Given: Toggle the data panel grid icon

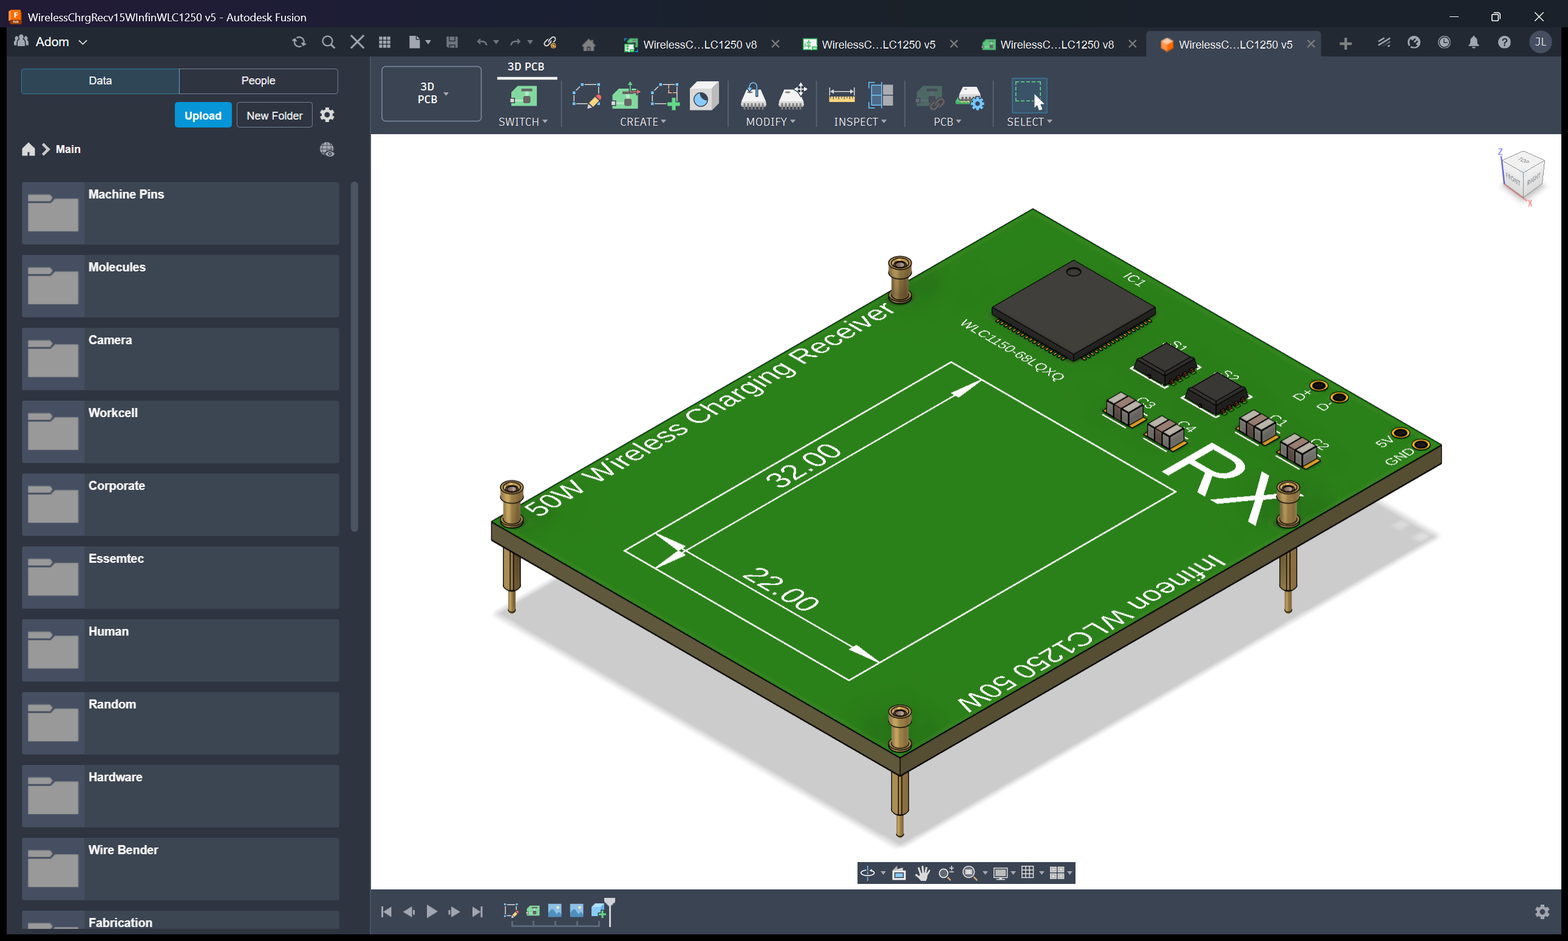Looking at the screenshot, I should (x=385, y=42).
